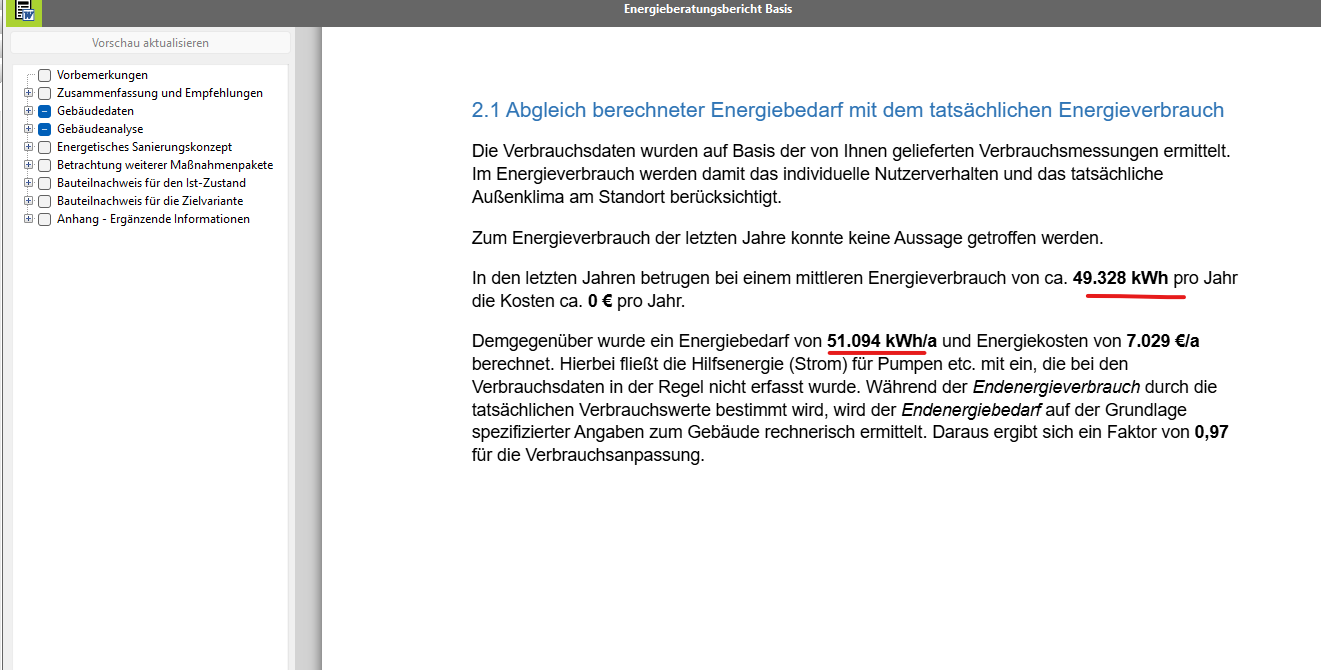Toggle the Gebäudeanalyse partial checkbox
The height and width of the screenshot is (670, 1321).
click(44, 129)
